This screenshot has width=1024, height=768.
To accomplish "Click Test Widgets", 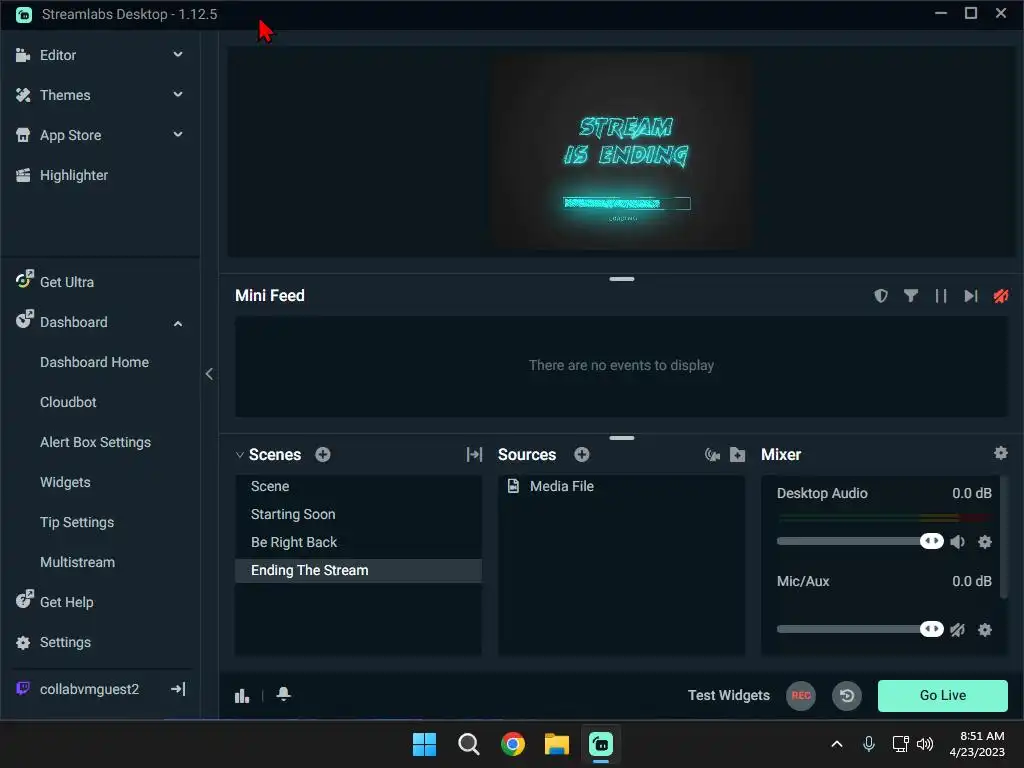I will pyautogui.click(x=729, y=696).
